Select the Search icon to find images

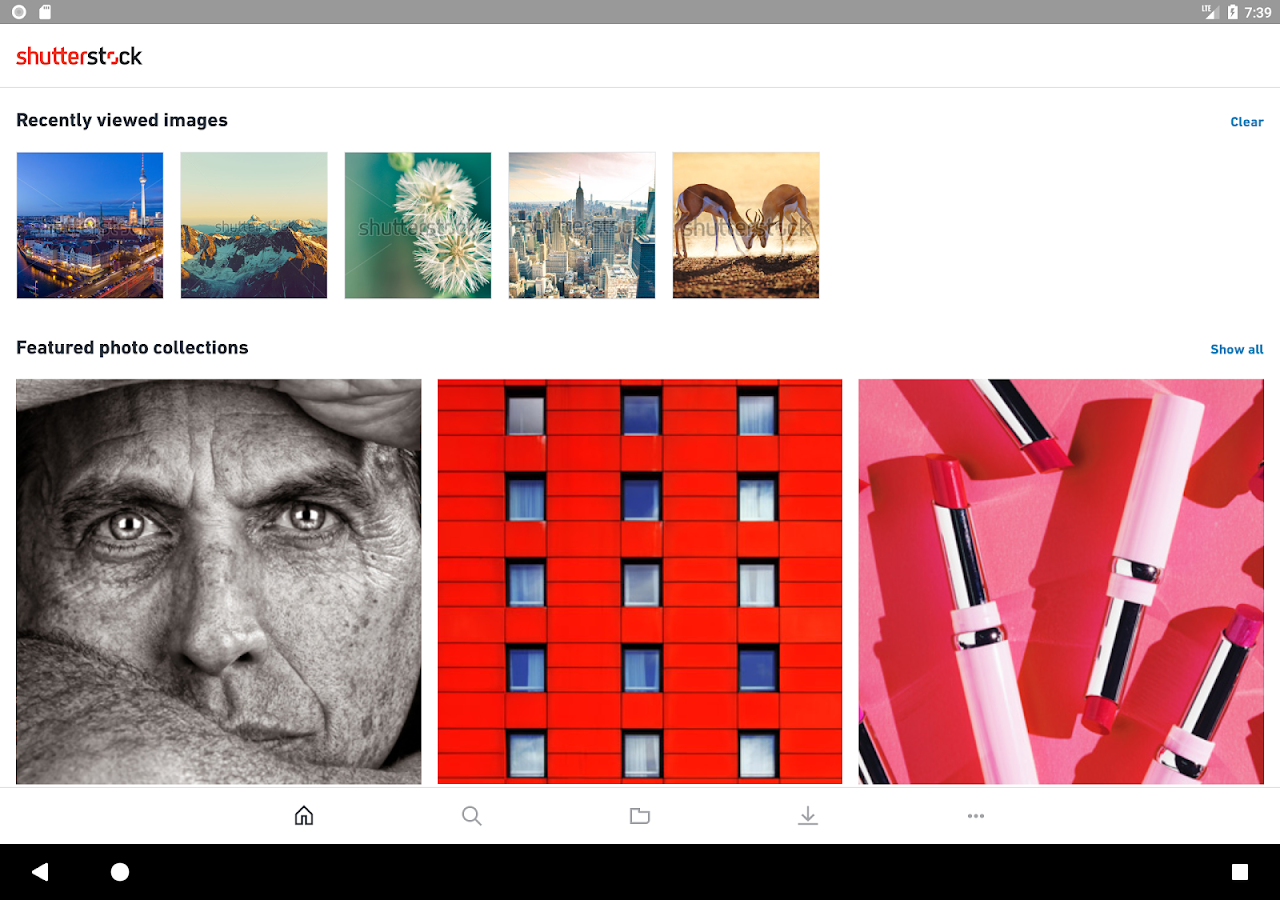tap(471, 815)
